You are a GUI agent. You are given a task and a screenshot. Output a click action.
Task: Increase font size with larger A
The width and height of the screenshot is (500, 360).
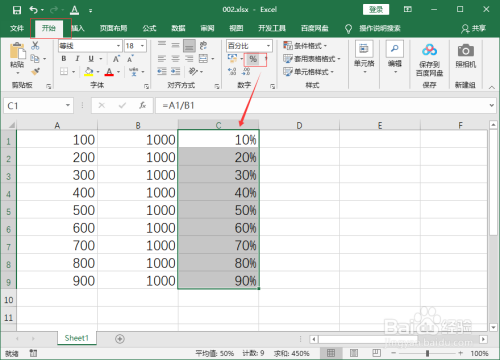point(116,59)
